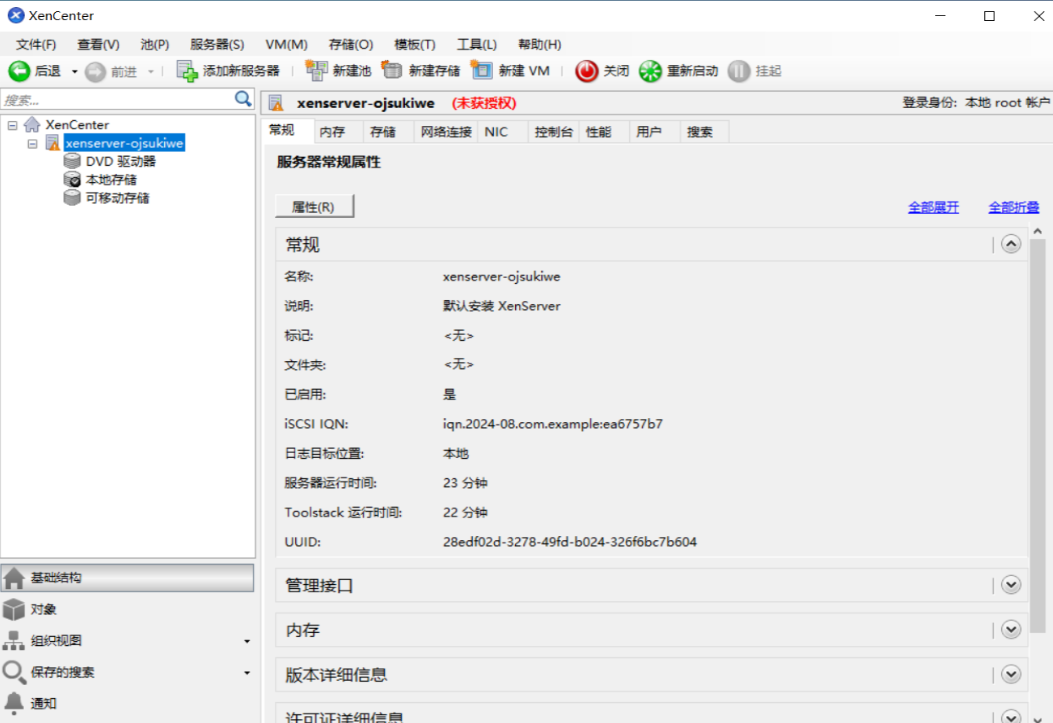The image size is (1053, 723).
Task: Open the 服务器(S) menu
Action: click(217, 44)
